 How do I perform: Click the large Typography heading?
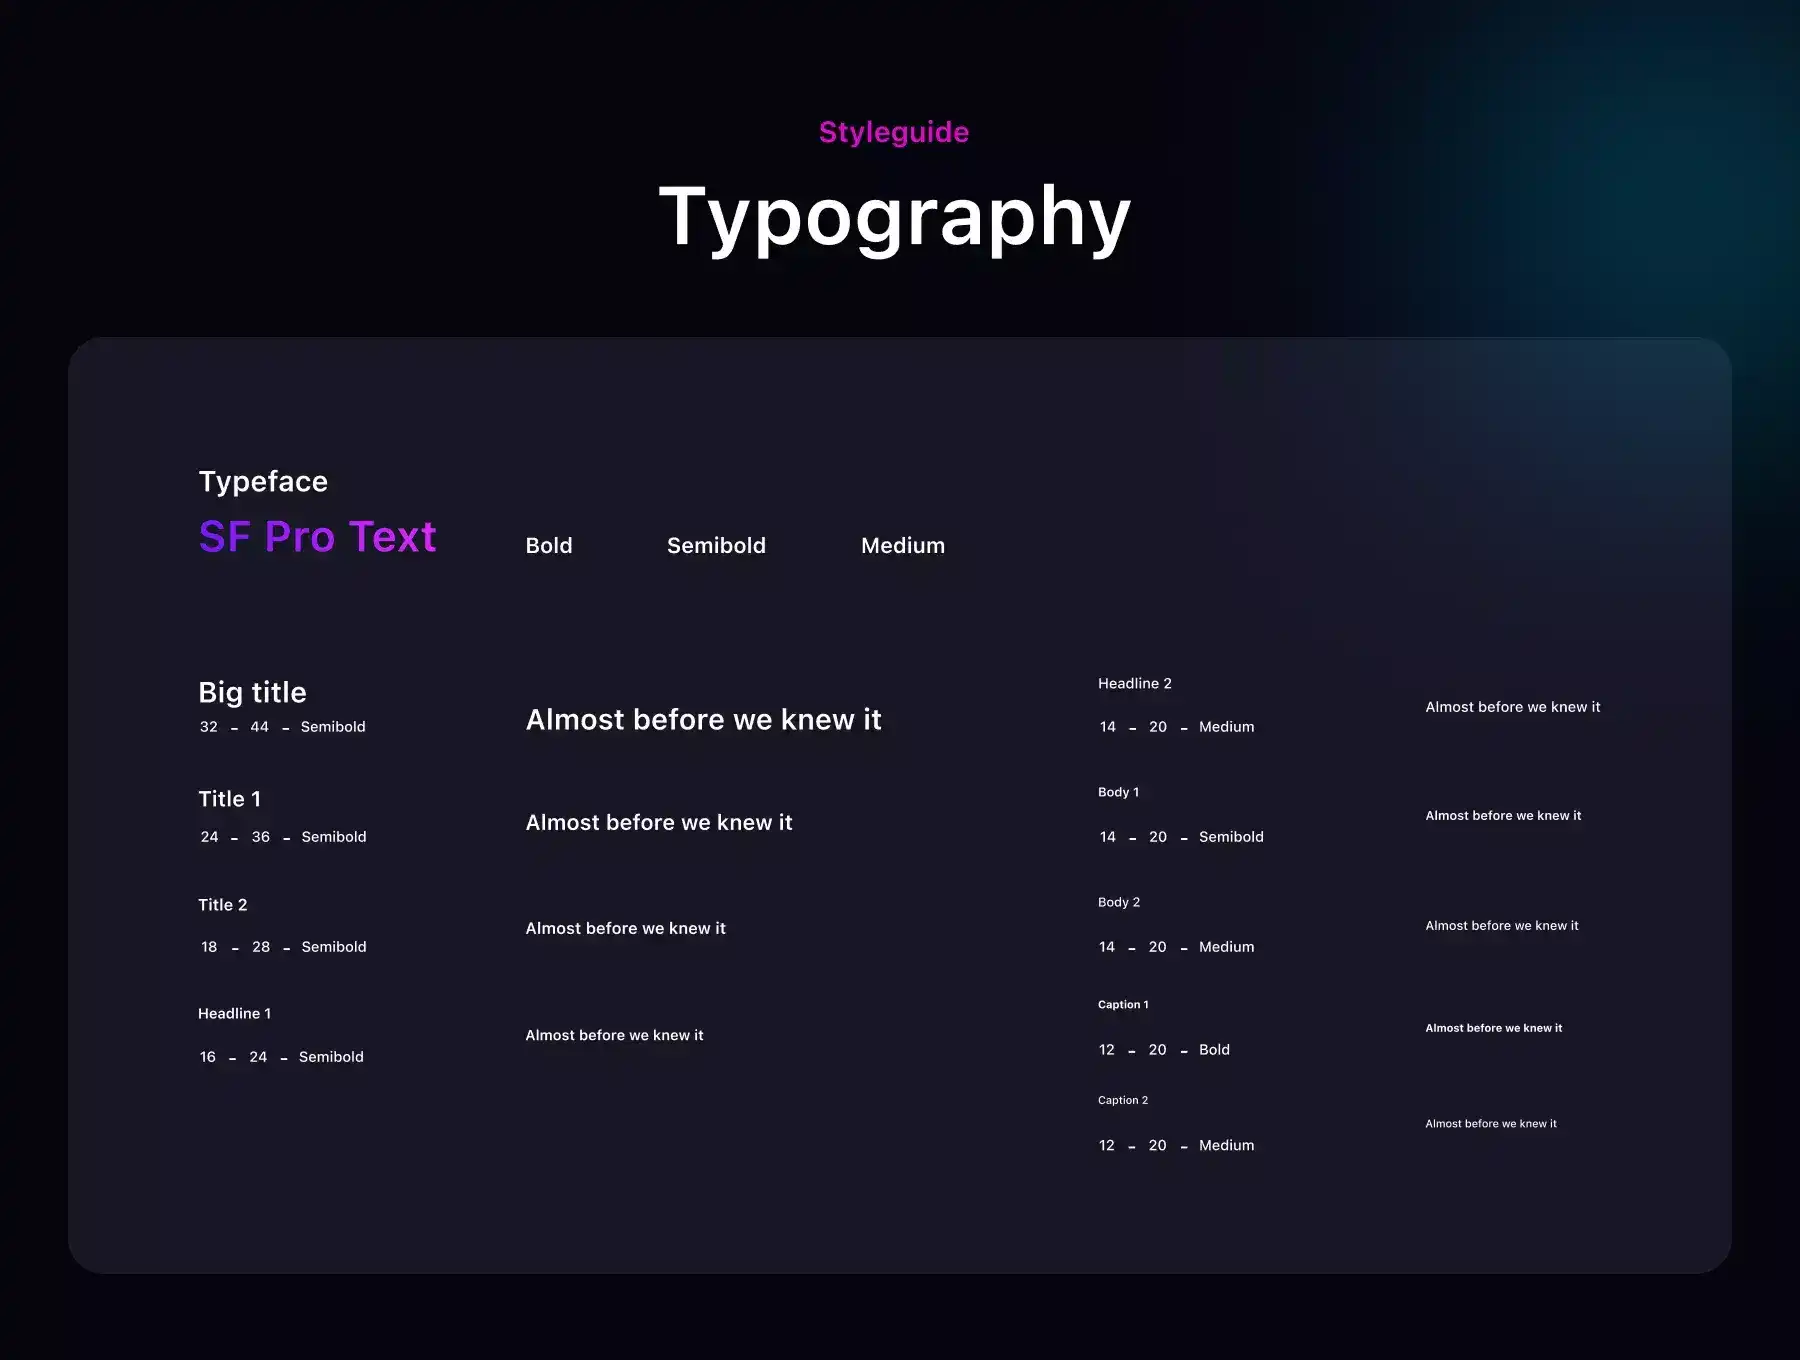point(894,217)
